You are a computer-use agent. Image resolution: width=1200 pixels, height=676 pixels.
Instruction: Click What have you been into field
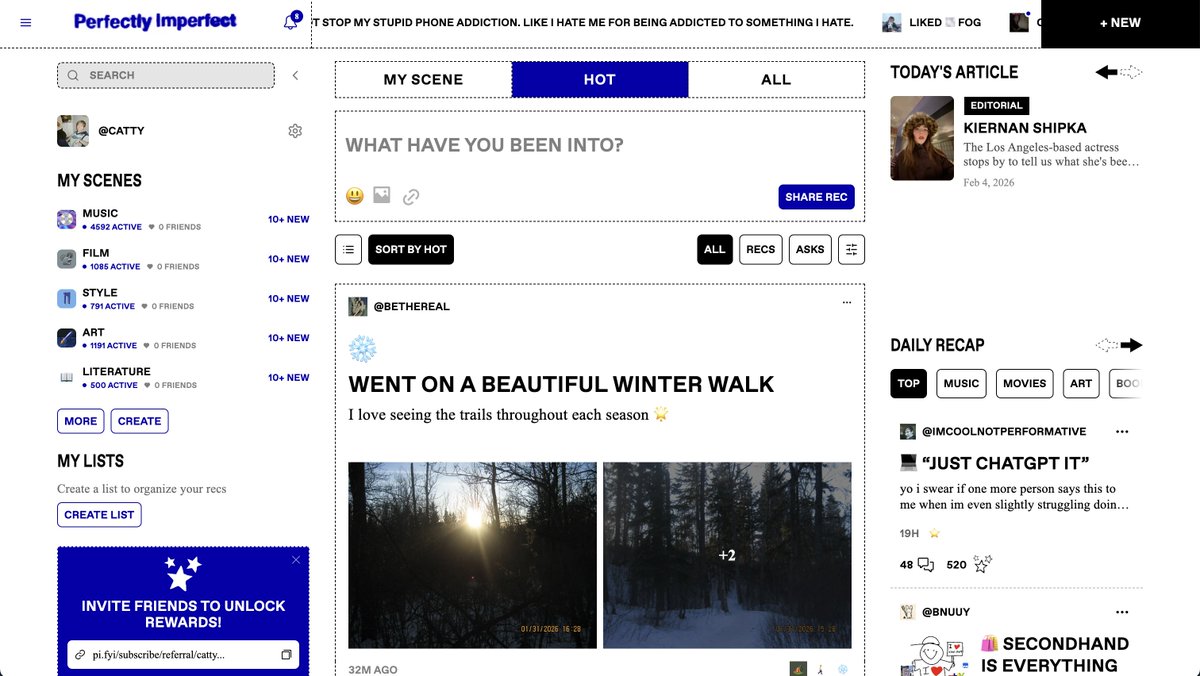(x=600, y=145)
